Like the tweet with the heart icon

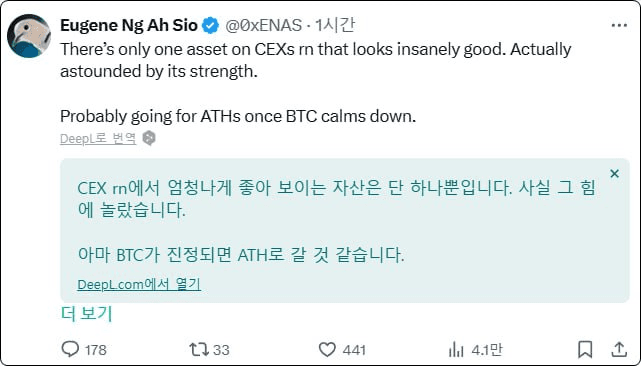click(x=327, y=350)
